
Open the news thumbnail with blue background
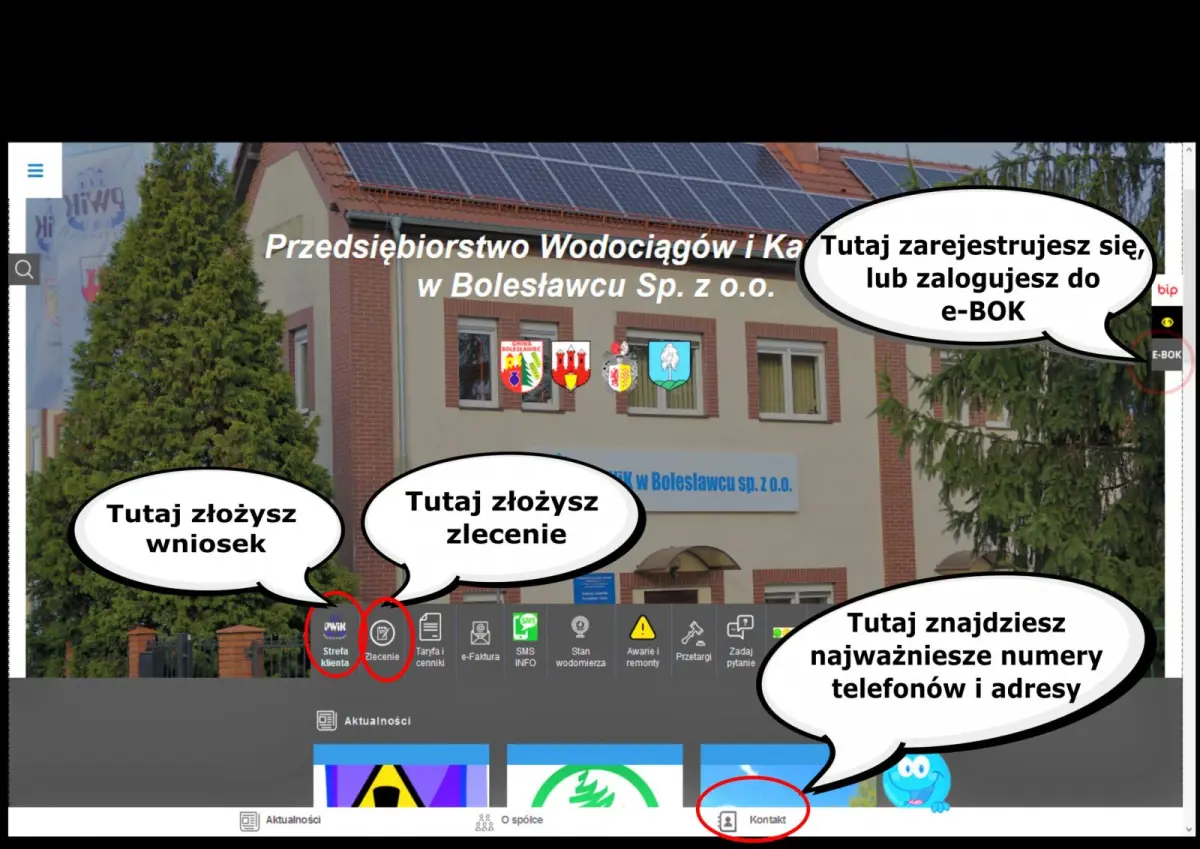[788, 776]
